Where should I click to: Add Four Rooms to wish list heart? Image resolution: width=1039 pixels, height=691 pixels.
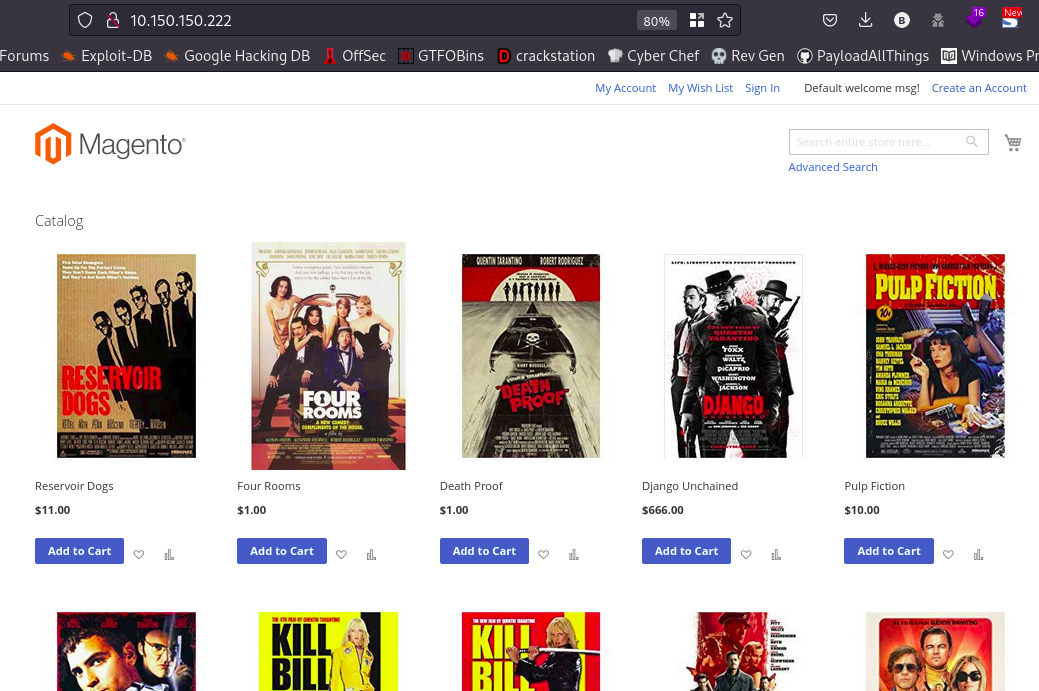(x=341, y=555)
